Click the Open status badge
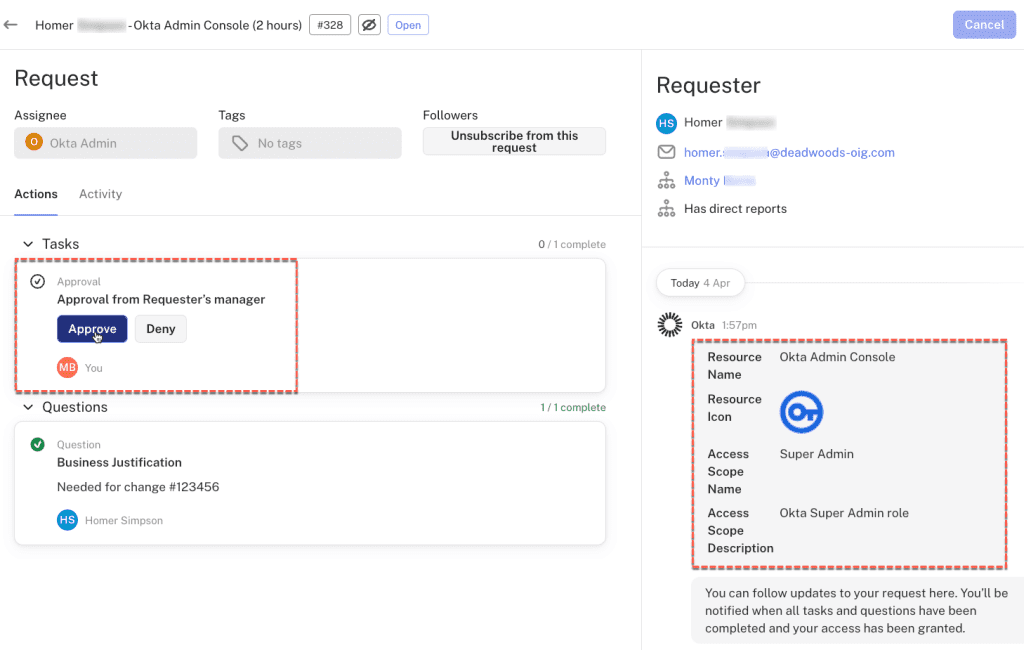 (x=408, y=25)
